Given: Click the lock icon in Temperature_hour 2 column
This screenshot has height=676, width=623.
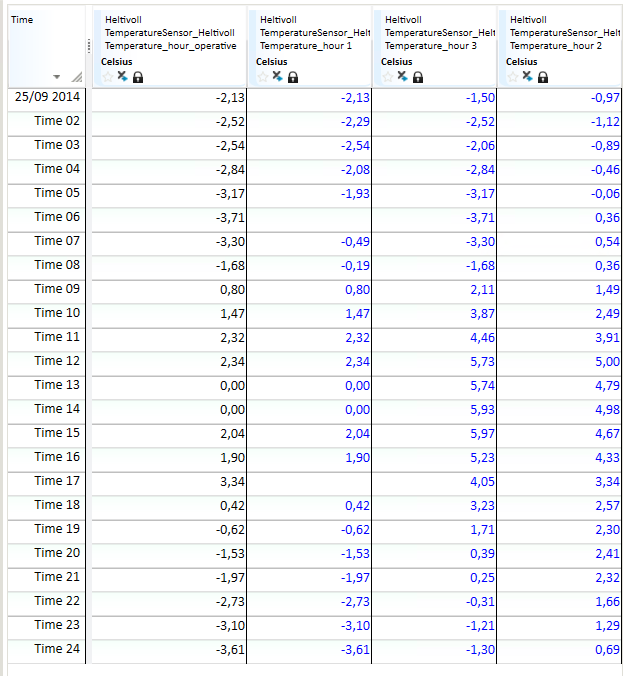Looking at the screenshot, I should [x=543, y=77].
